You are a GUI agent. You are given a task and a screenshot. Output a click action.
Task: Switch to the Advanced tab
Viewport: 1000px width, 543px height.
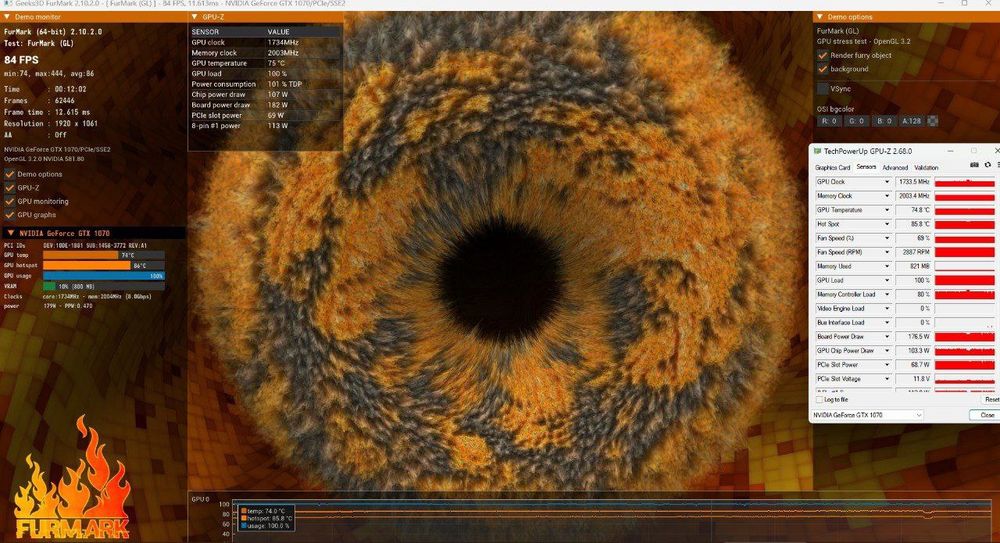coord(895,167)
